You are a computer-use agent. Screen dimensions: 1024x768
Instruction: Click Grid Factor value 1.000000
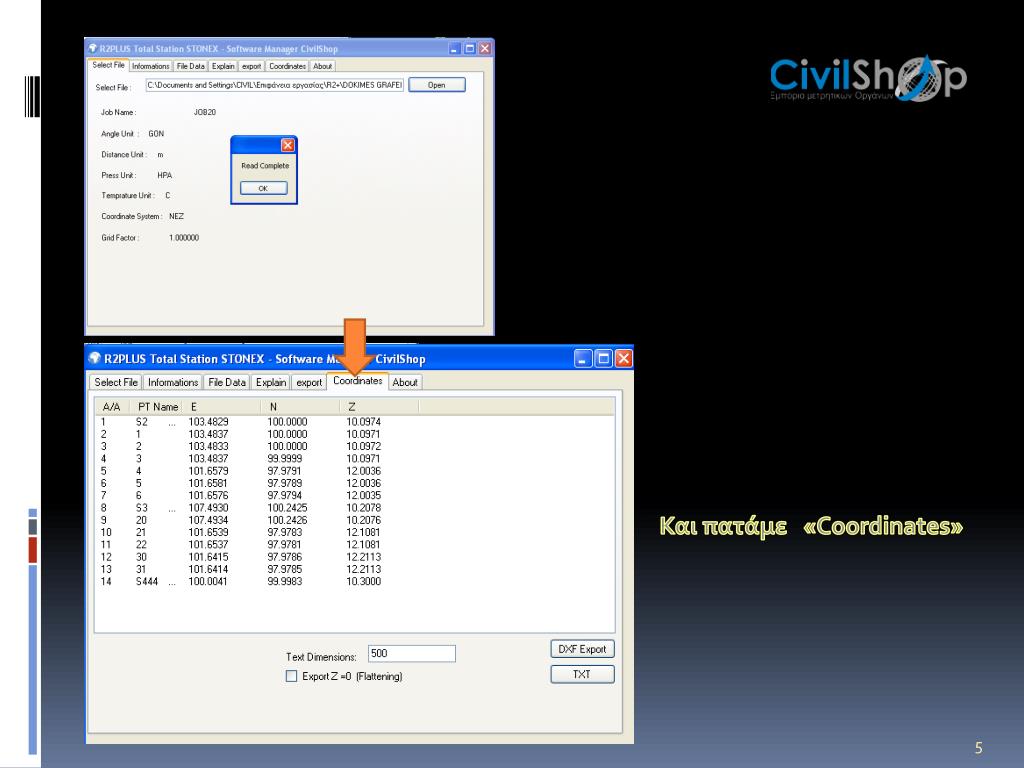[x=184, y=238]
